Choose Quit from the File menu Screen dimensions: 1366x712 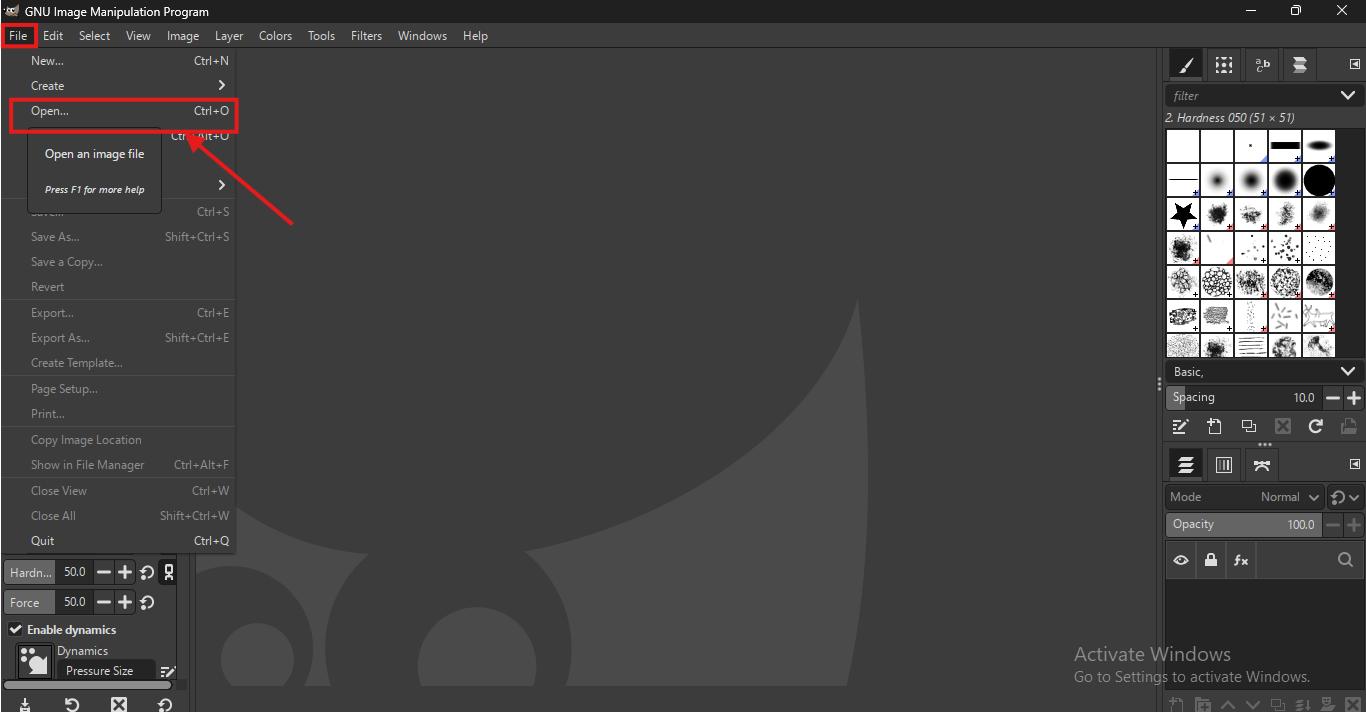(x=119, y=541)
